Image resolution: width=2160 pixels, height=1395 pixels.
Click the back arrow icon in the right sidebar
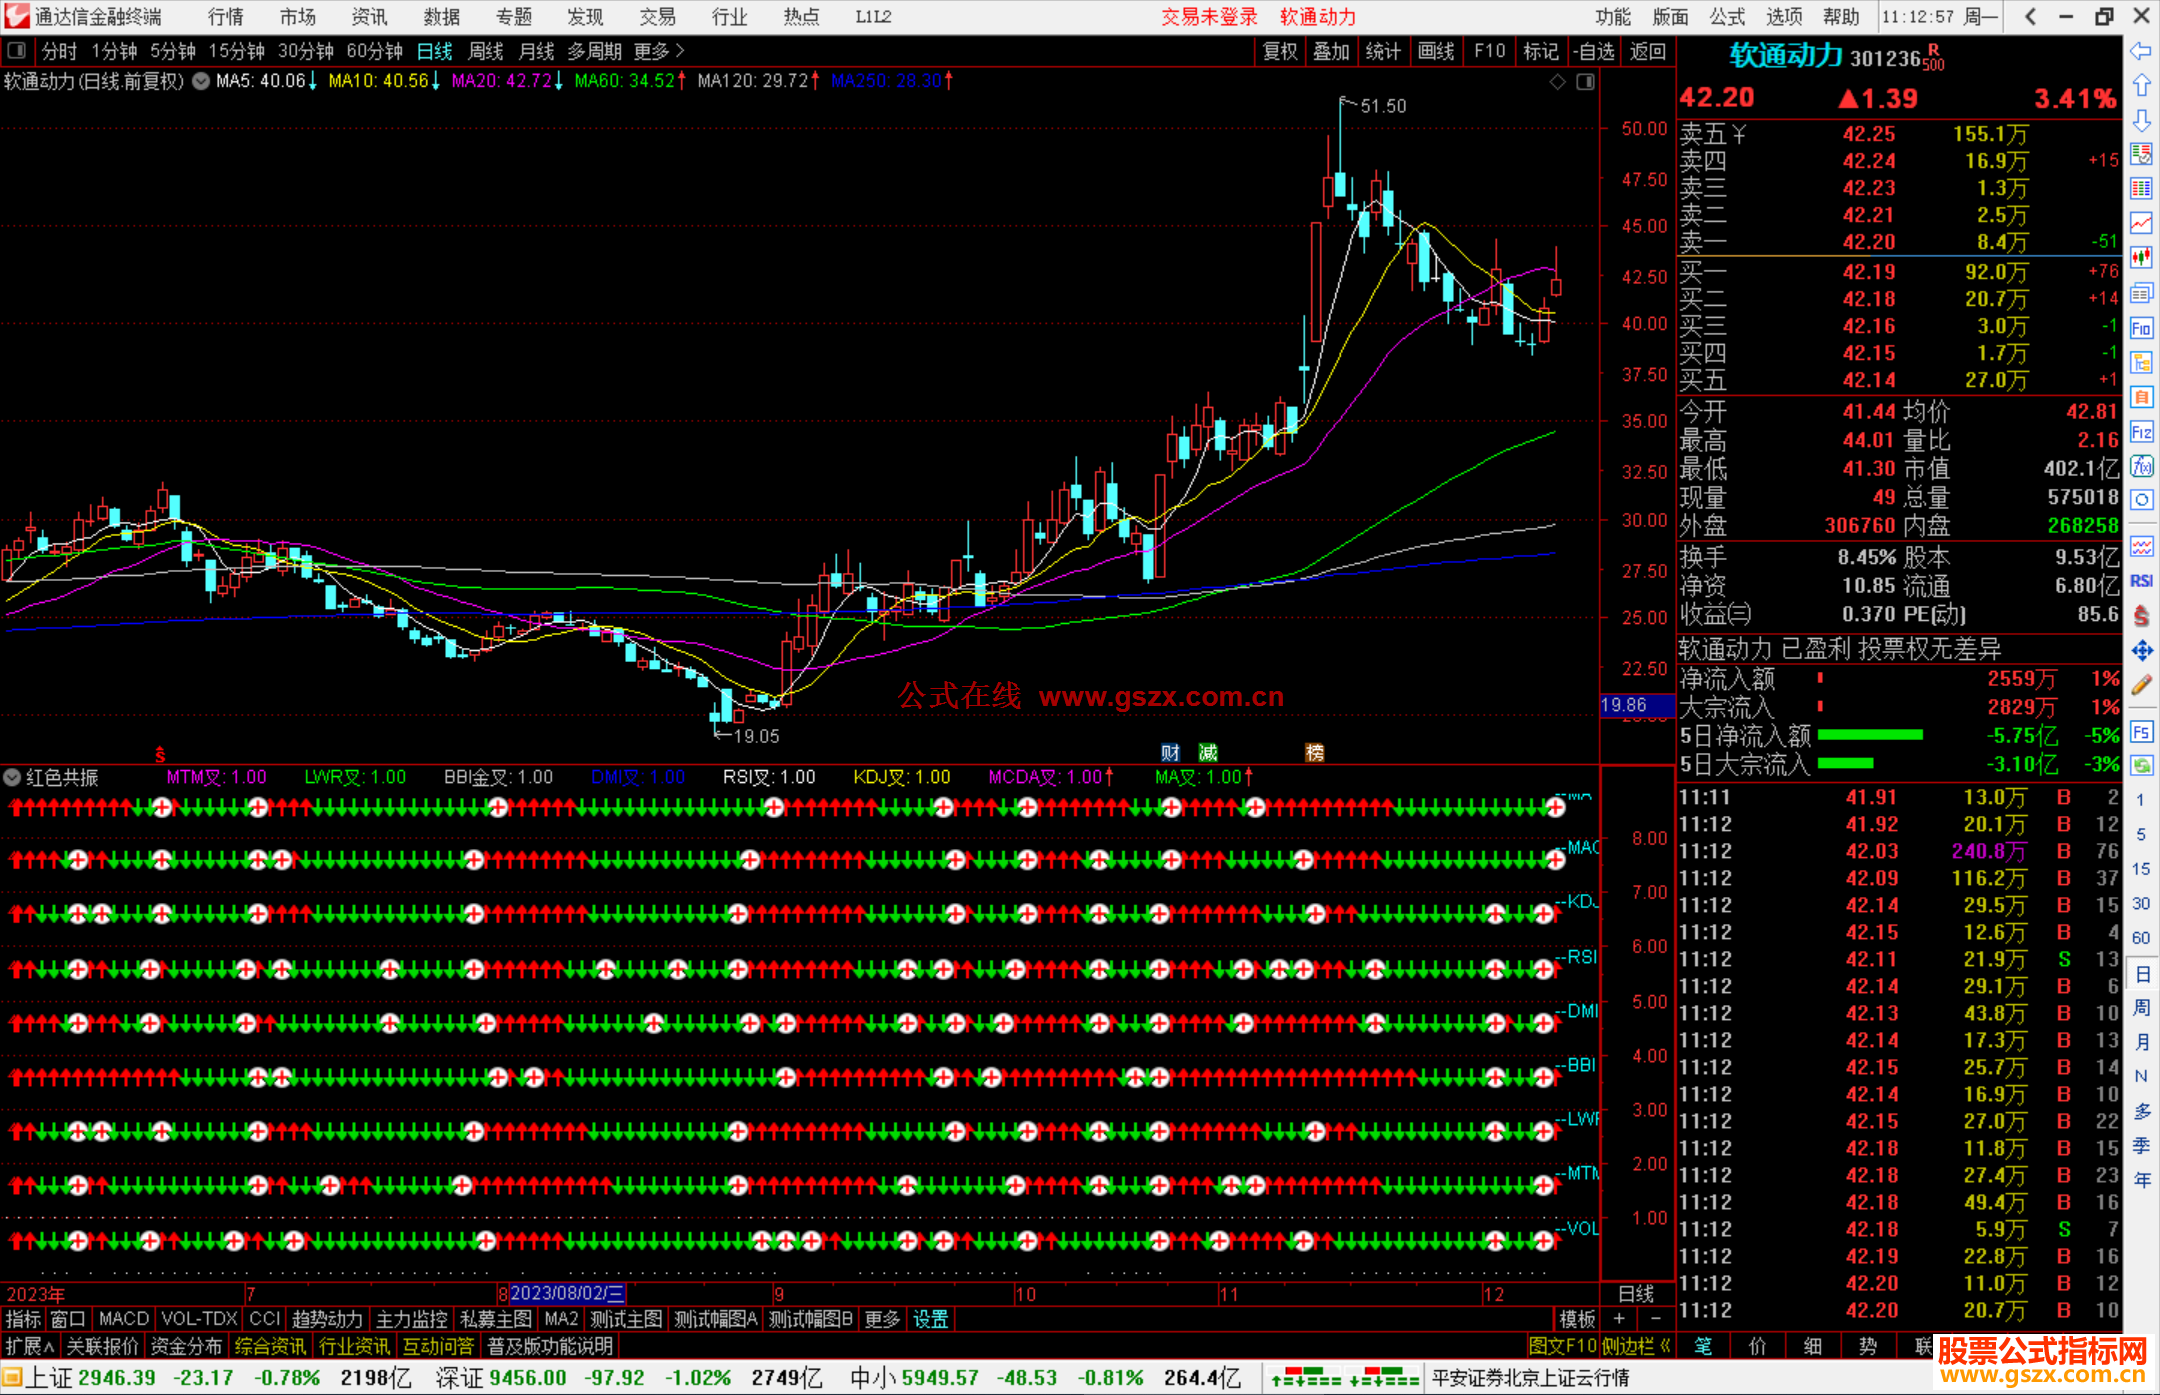tap(2141, 51)
